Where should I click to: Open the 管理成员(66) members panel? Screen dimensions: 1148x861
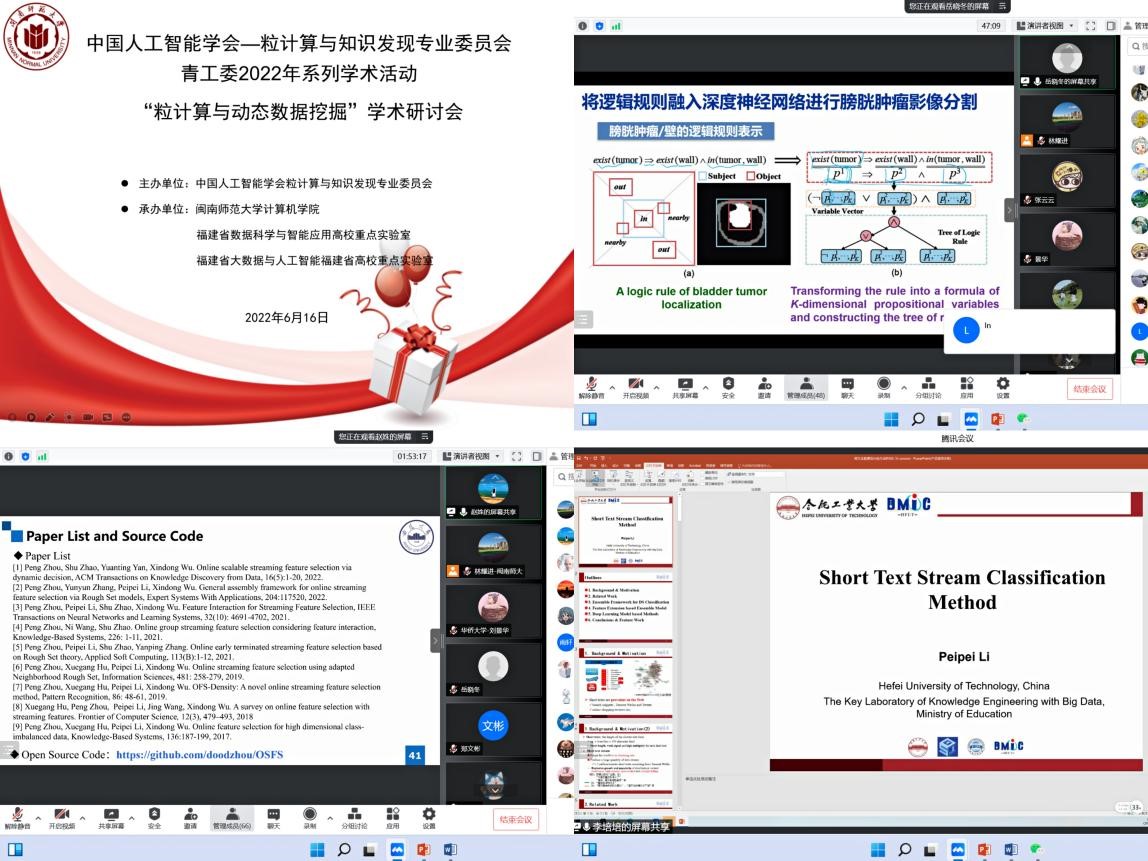coord(231,818)
